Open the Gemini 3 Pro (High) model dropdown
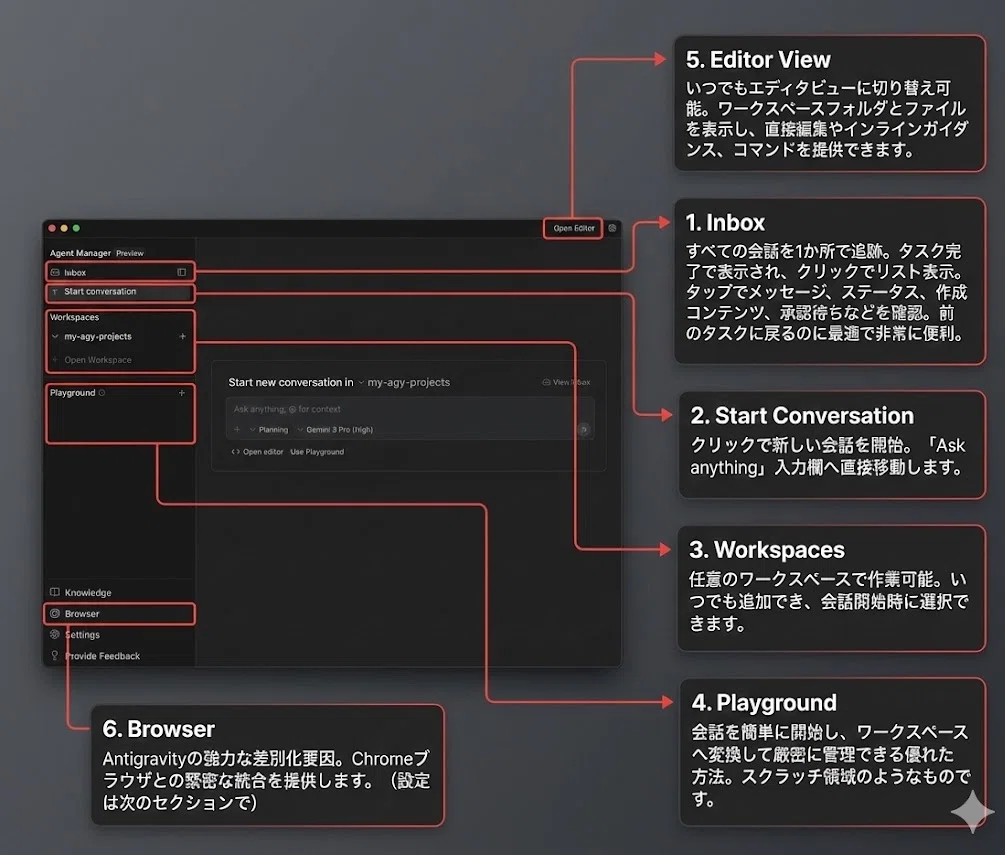The height and width of the screenshot is (855, 1005). [335, 429]
